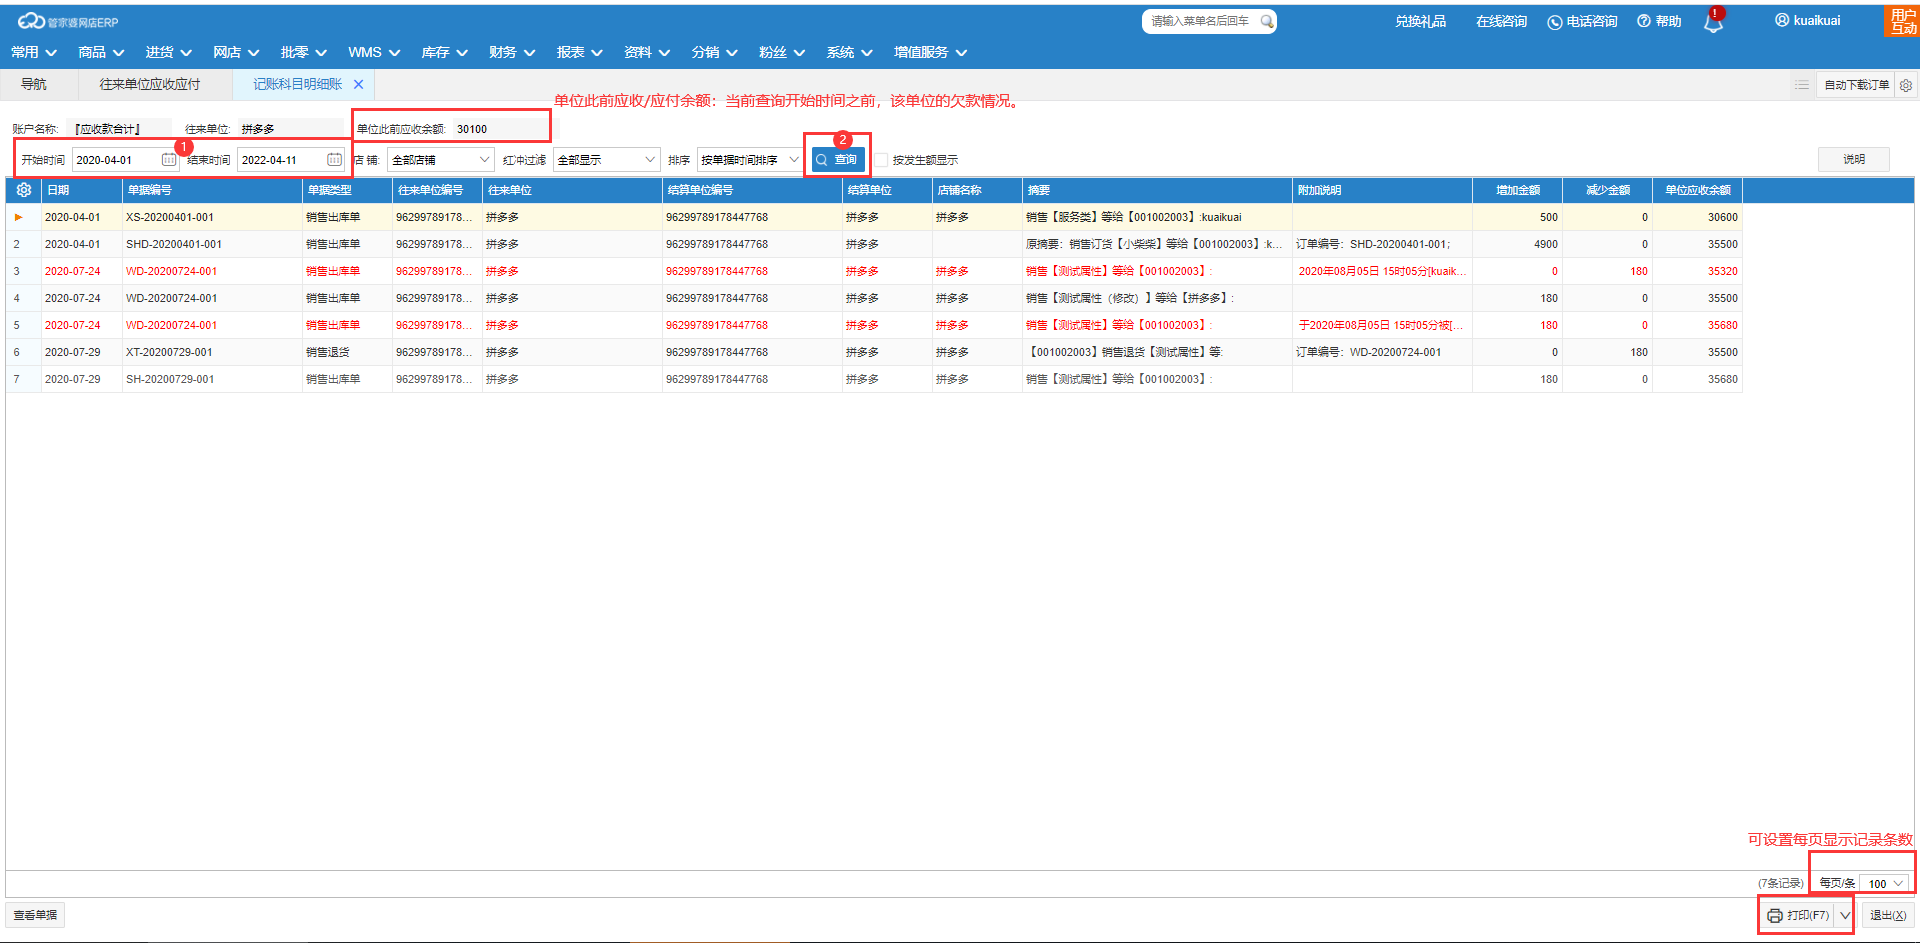Click the table column settings gear

24,190
